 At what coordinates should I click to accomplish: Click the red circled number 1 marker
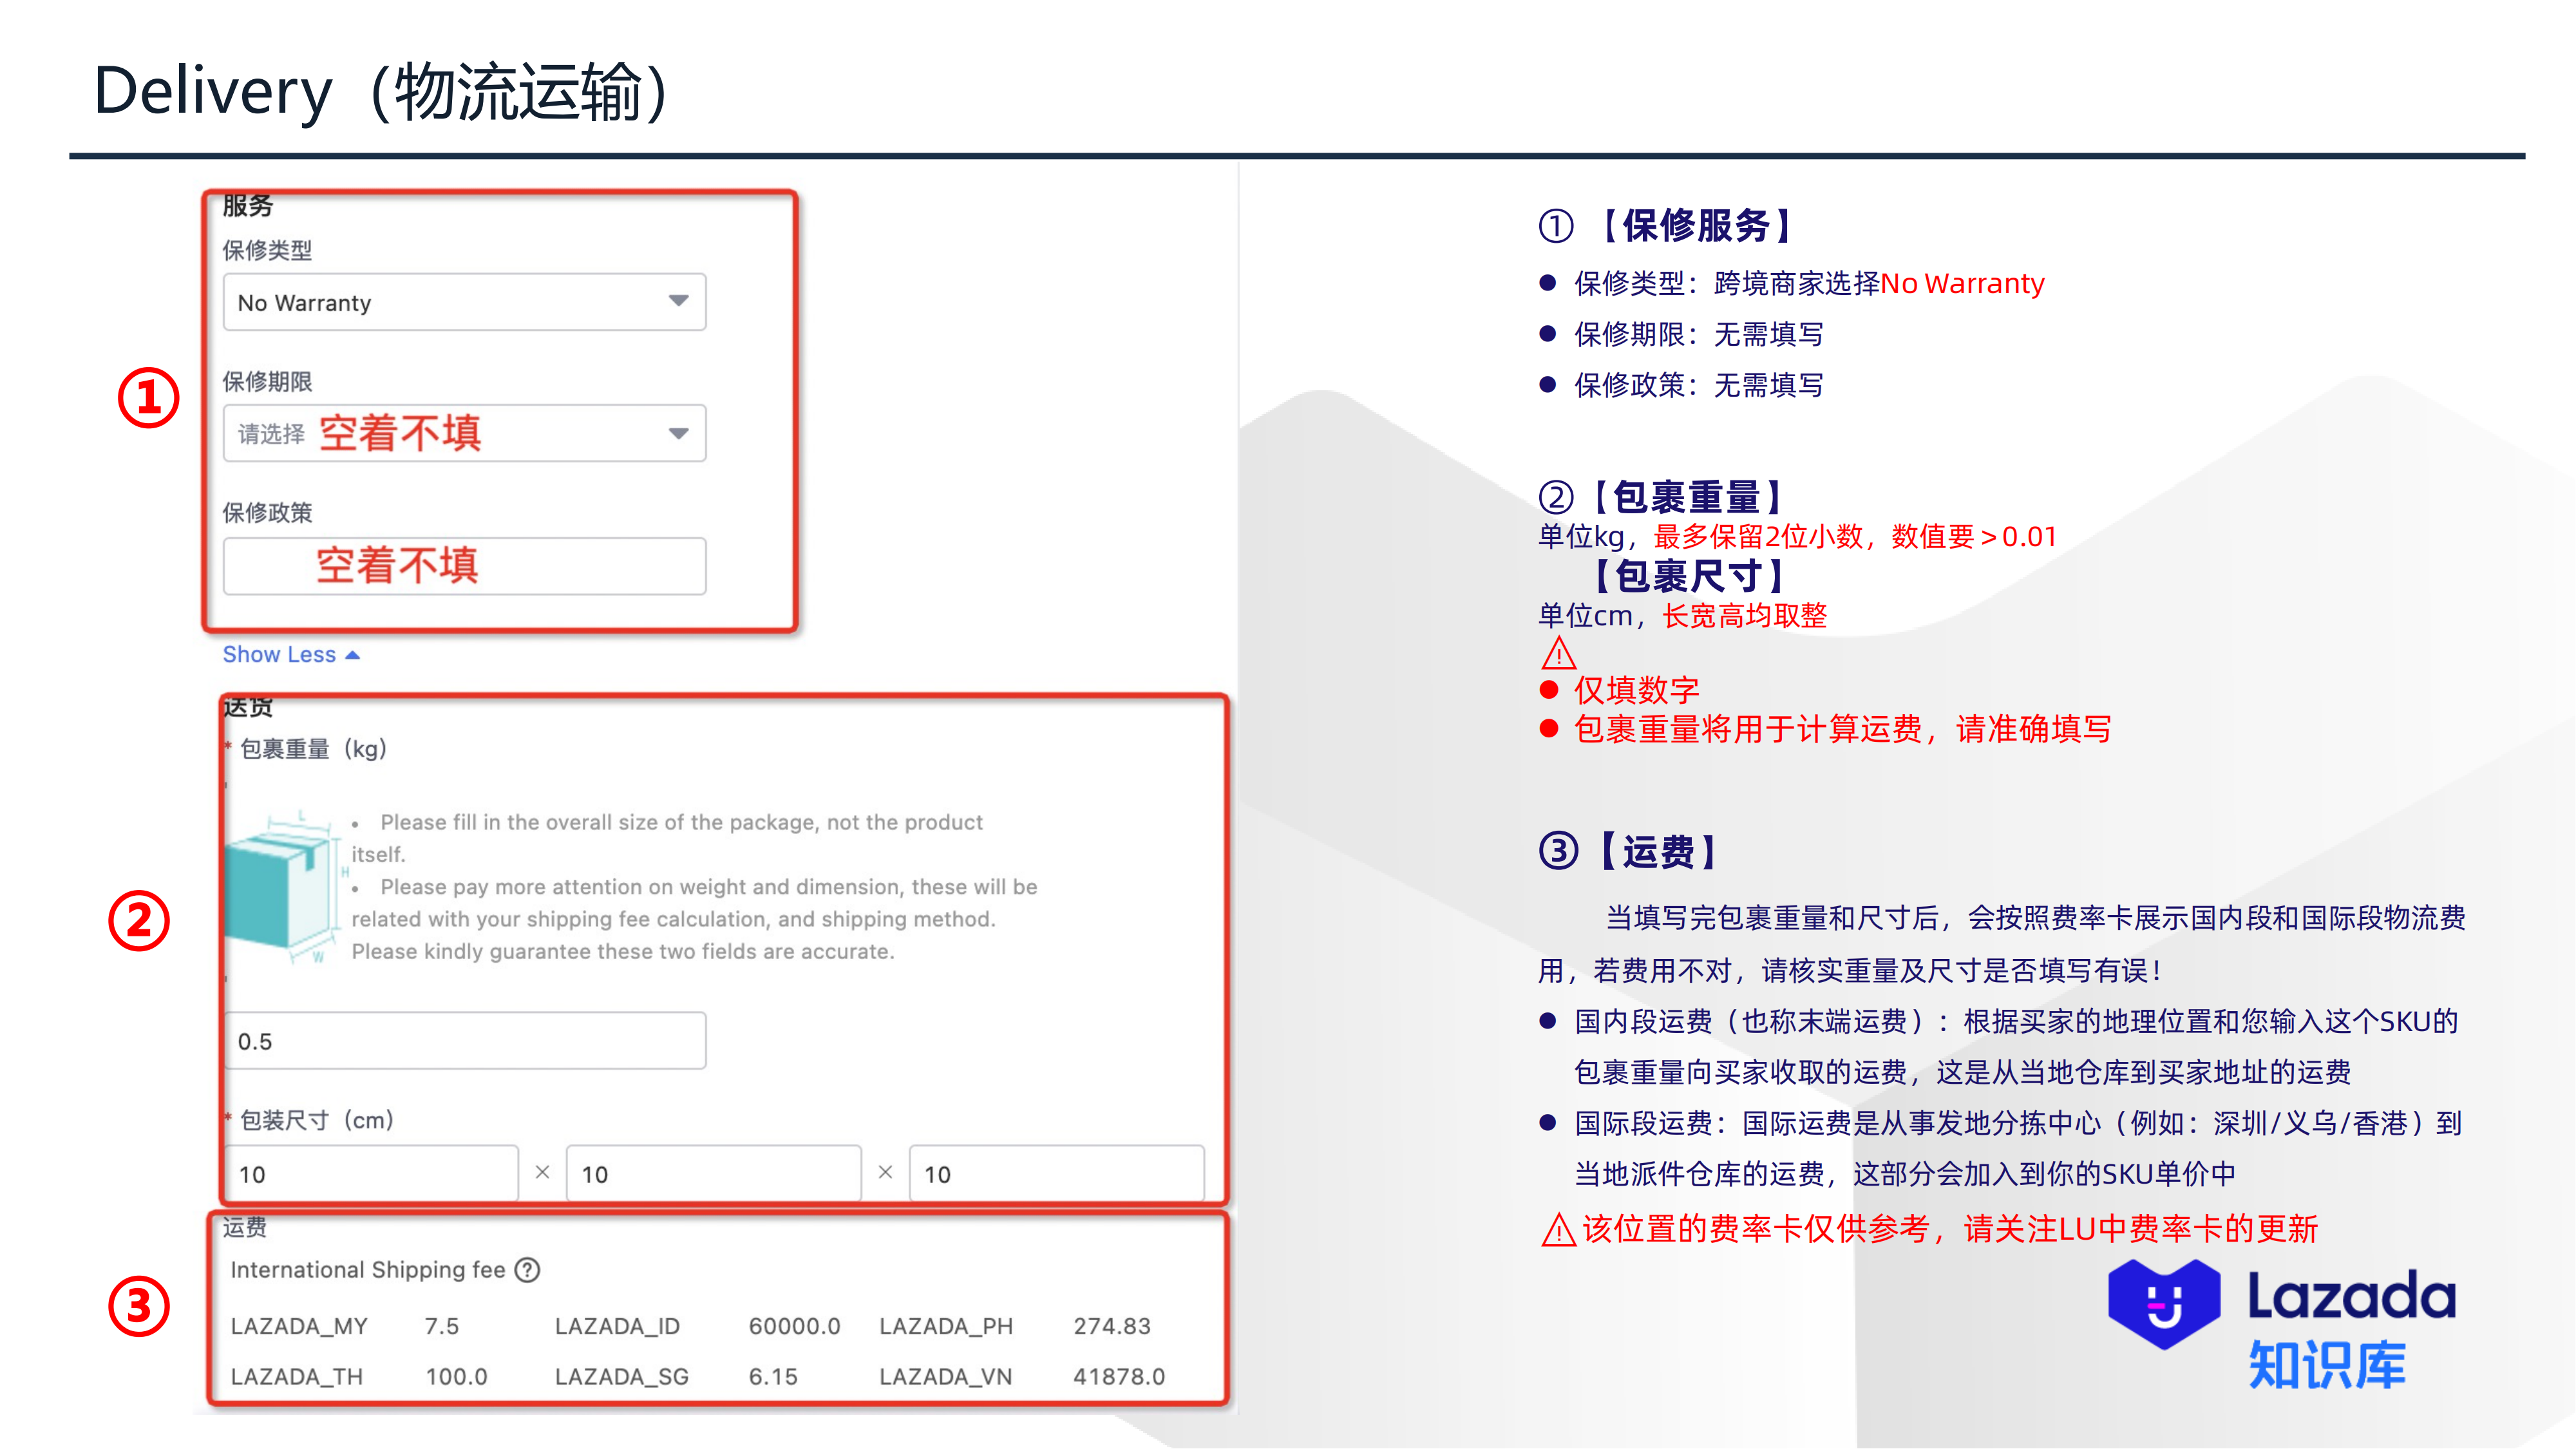(x=148, y=398)
